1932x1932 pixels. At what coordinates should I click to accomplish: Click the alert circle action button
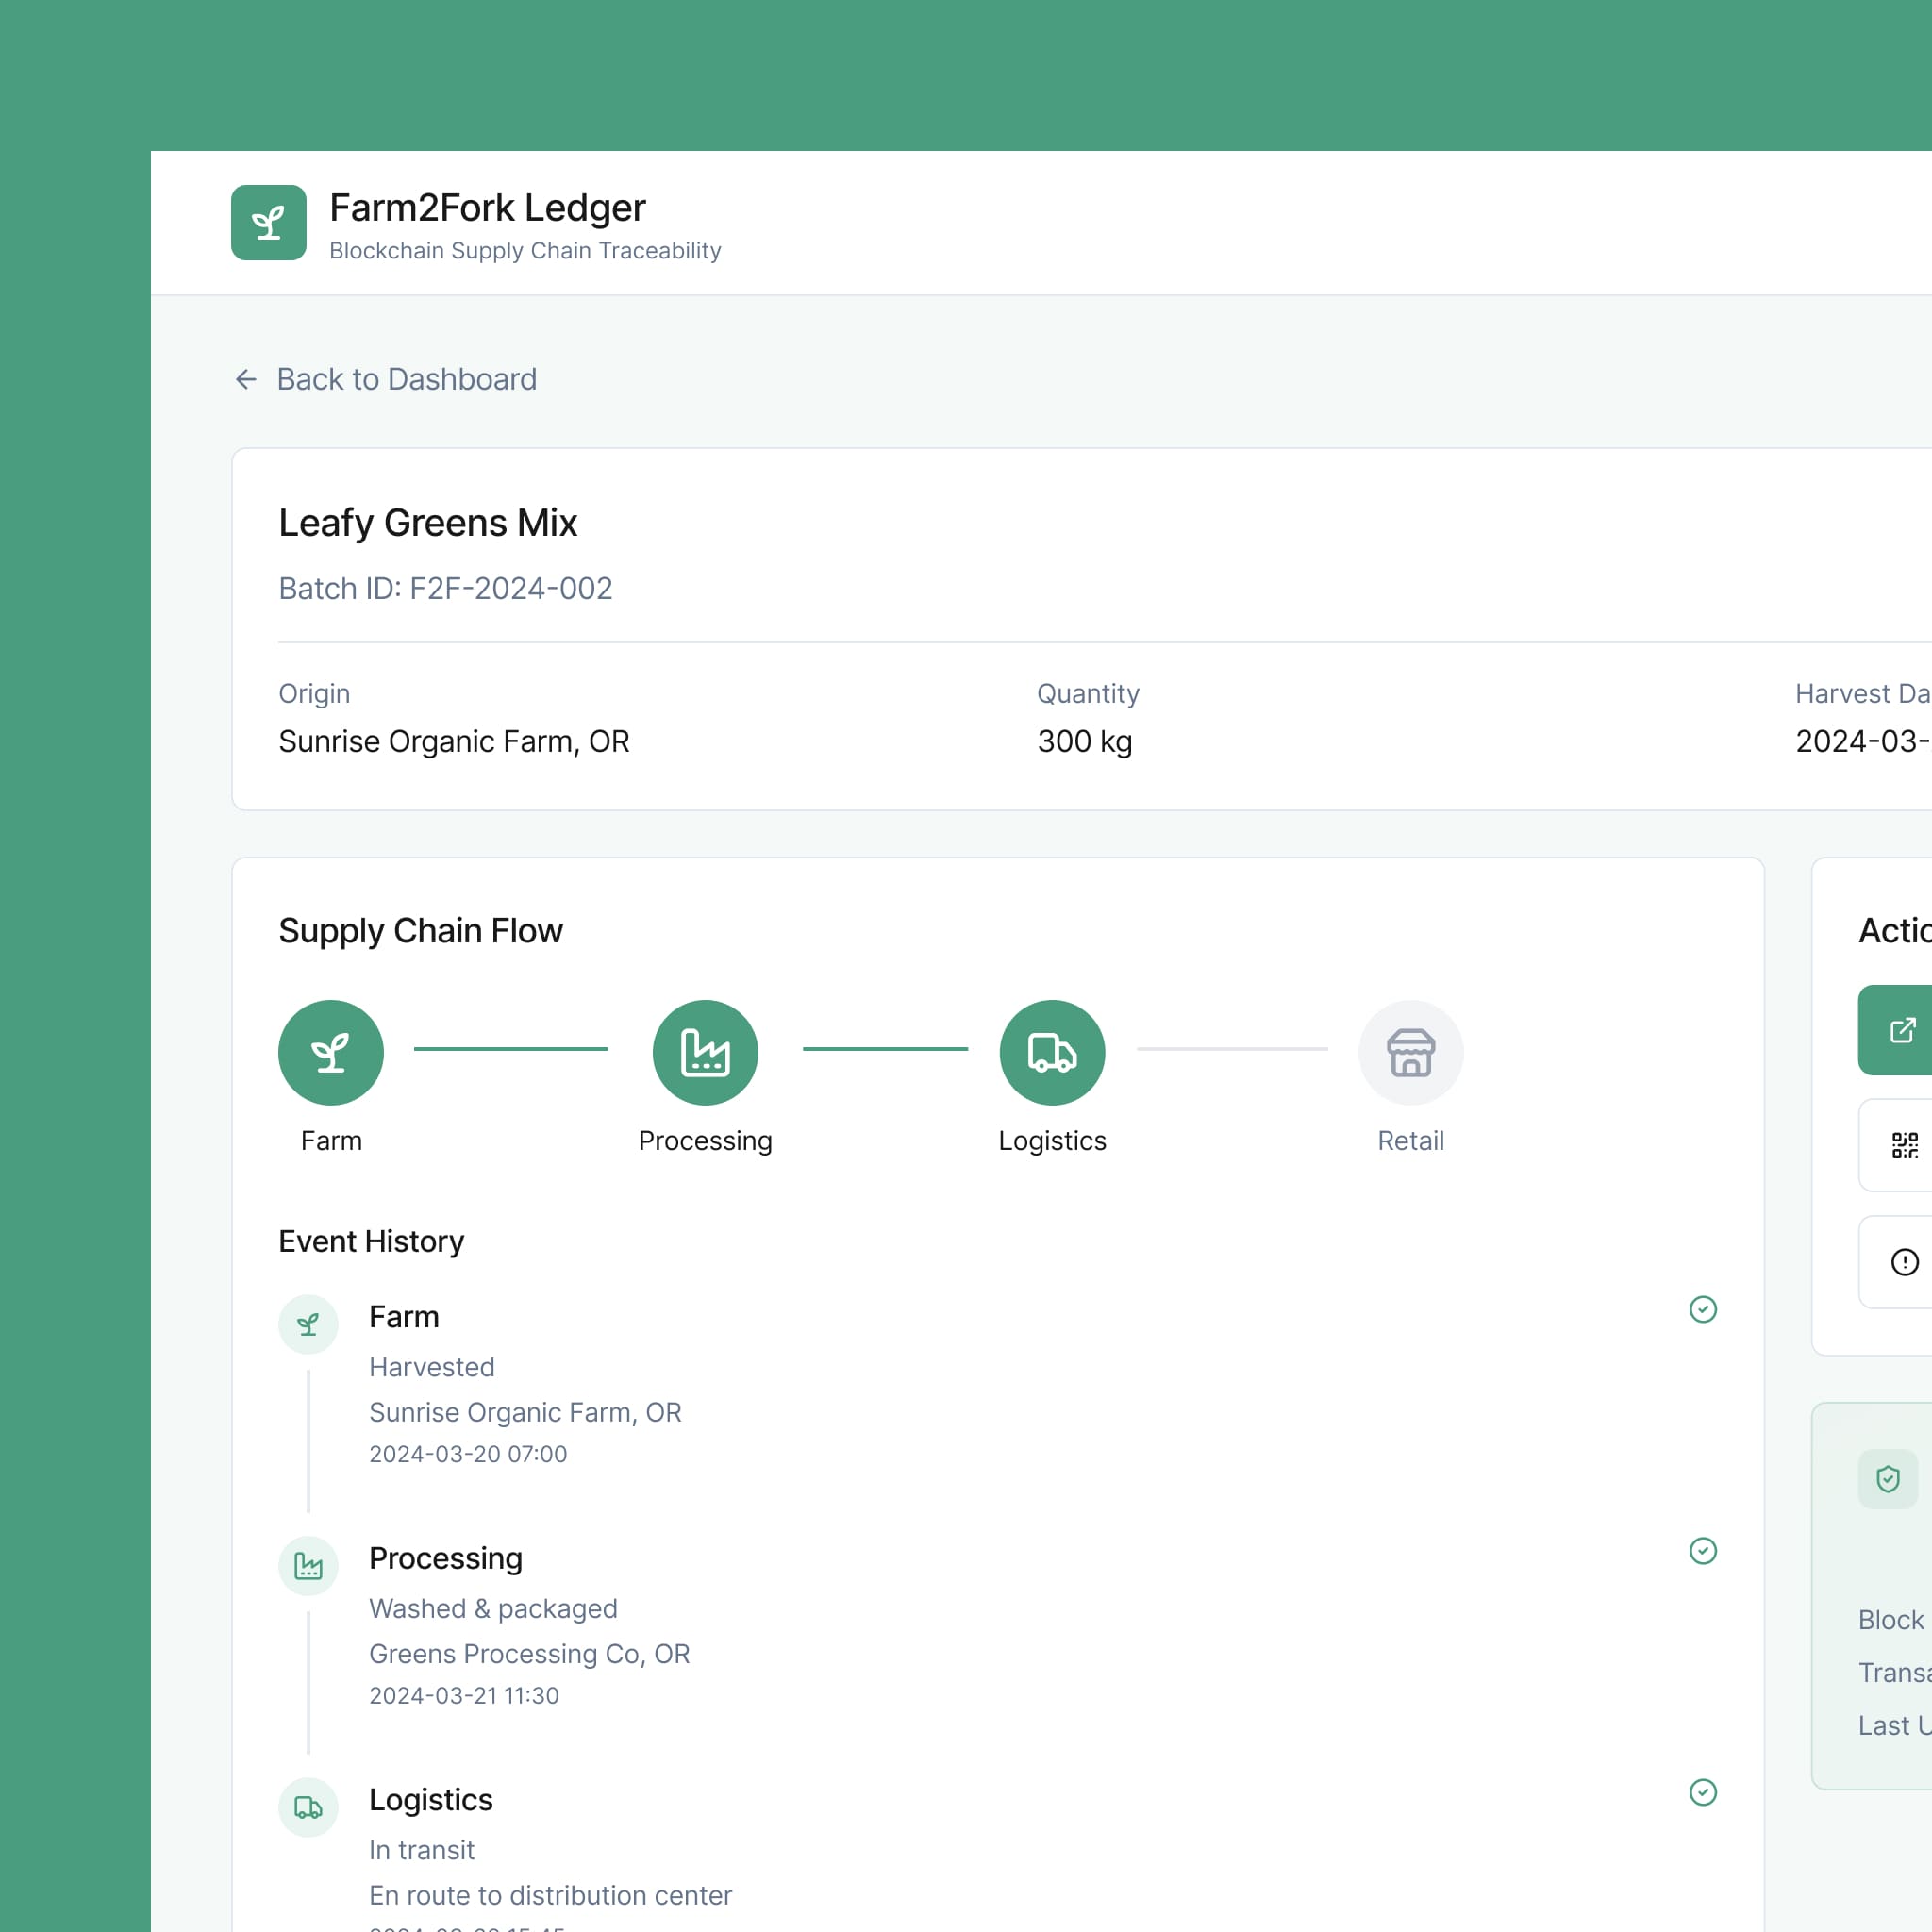tap(1903, 1262)
